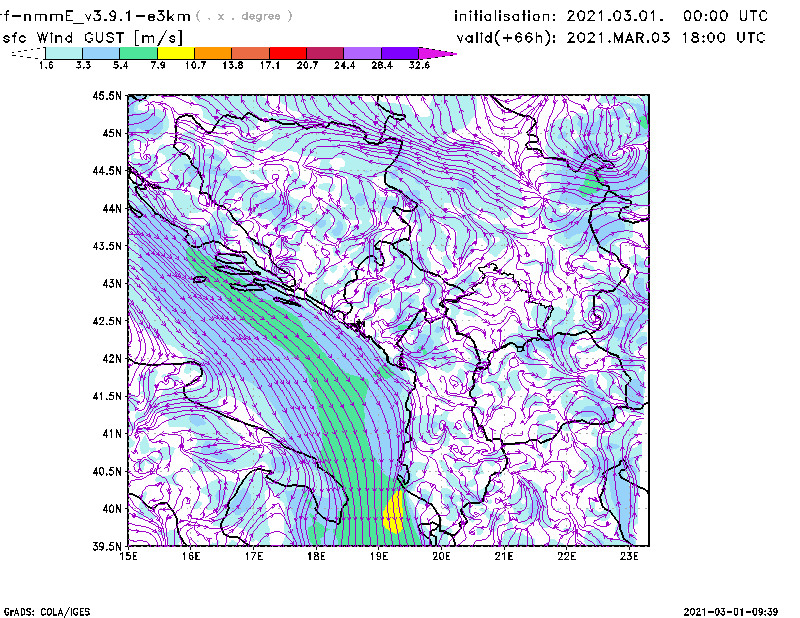Image resolution: width=800 pixels, height=618 pixels.
Task: Click the yellow gust patch on map
Action: click(x=393, y=512)
